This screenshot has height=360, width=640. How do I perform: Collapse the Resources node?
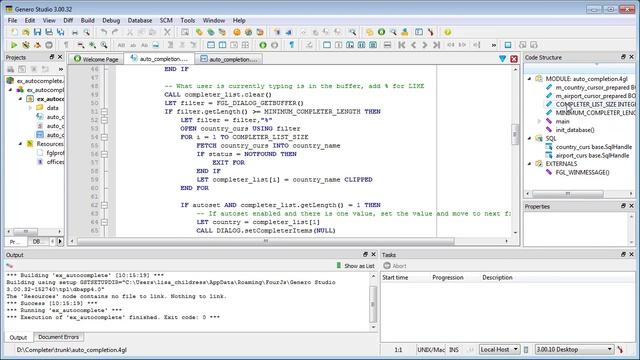pos(20,144)
